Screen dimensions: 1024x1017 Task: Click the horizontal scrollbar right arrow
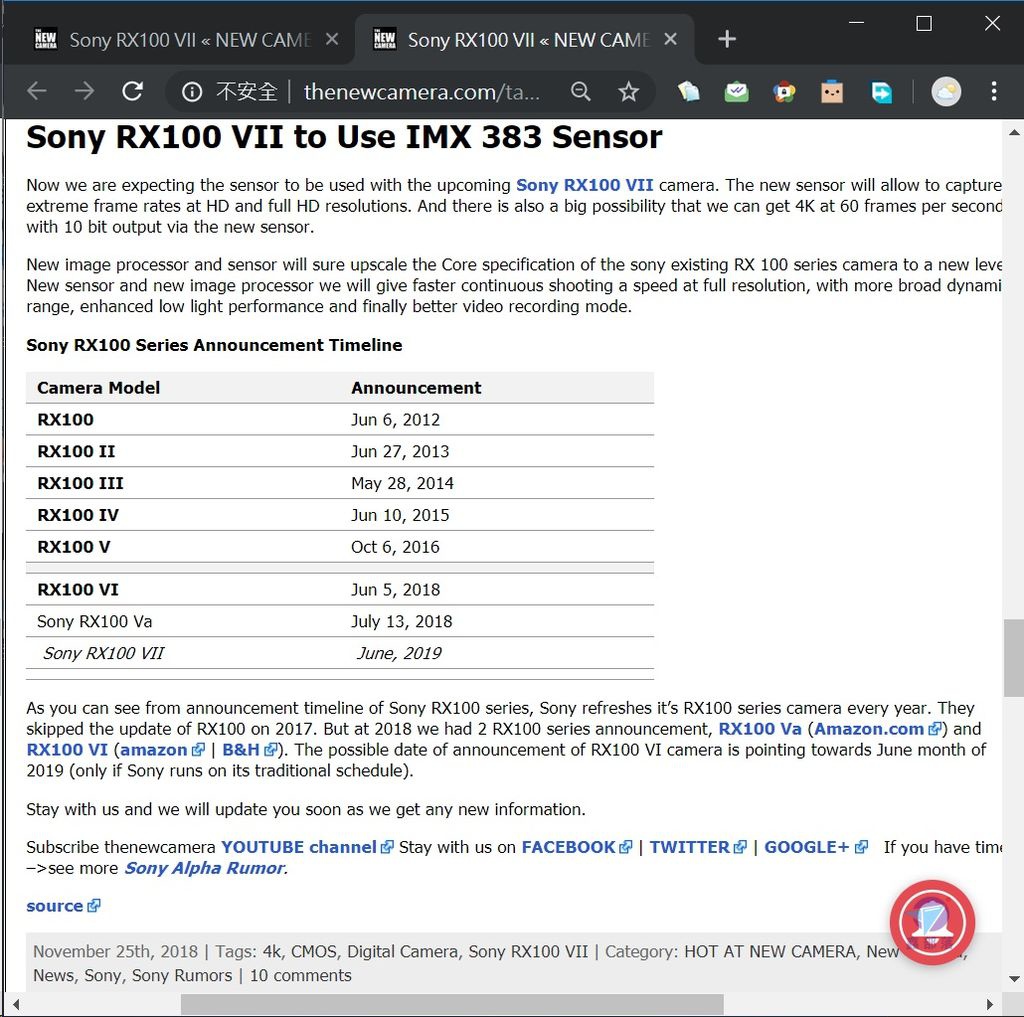(989, 1004)
